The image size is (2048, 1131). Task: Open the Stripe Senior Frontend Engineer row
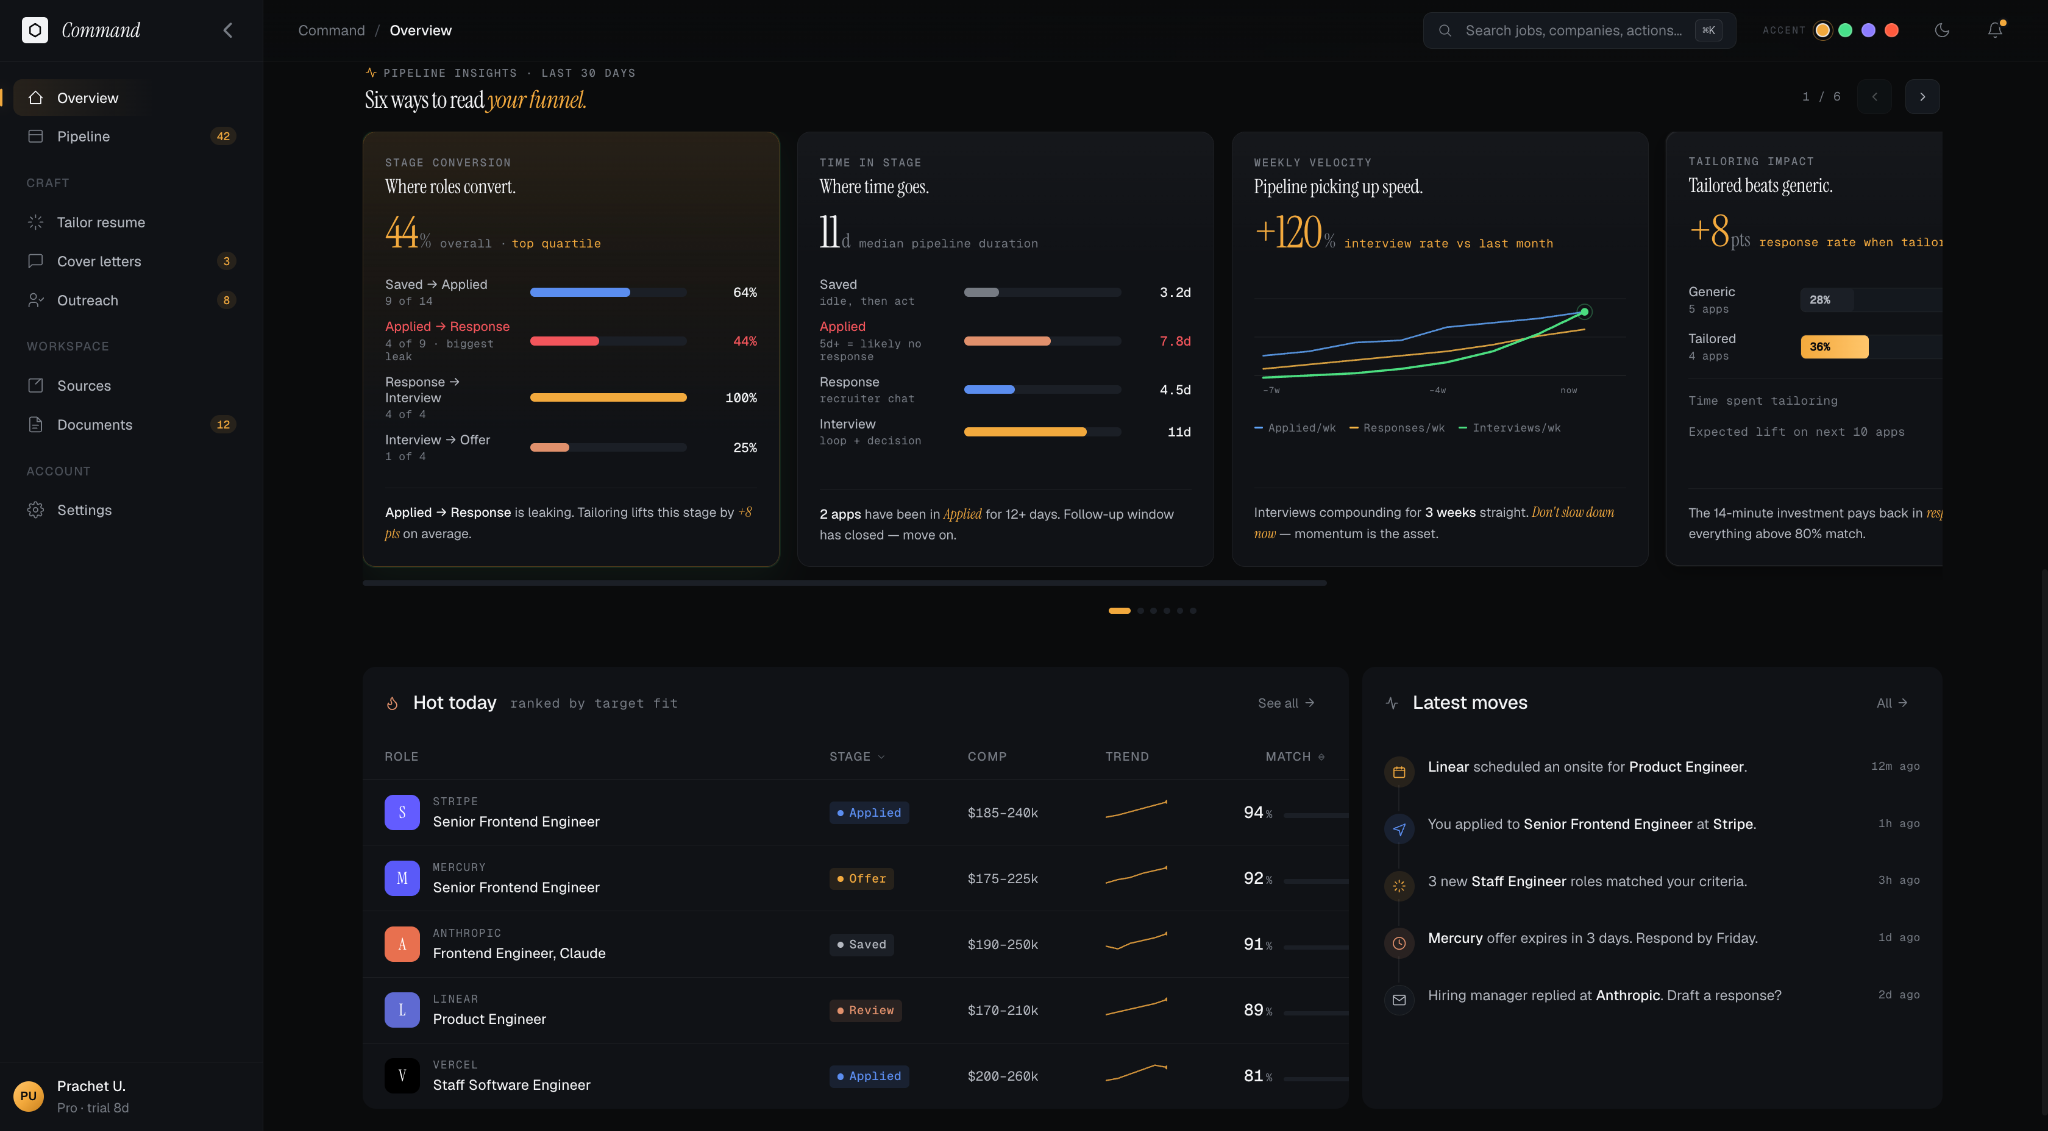click(855, 812)
